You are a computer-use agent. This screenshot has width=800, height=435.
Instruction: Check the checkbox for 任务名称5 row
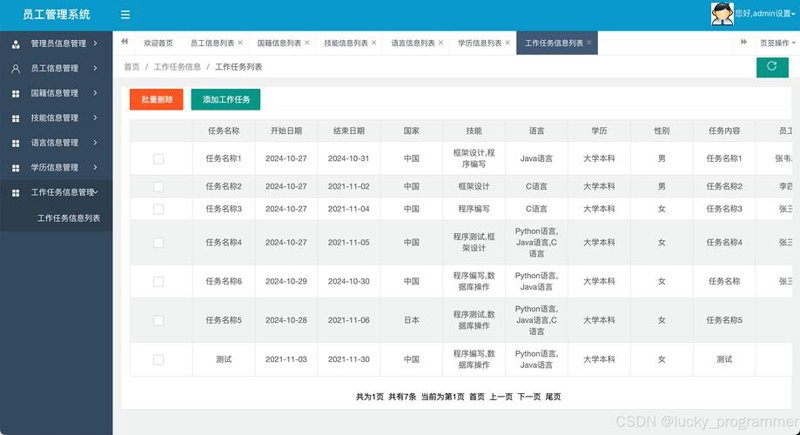tap(159, 320)
